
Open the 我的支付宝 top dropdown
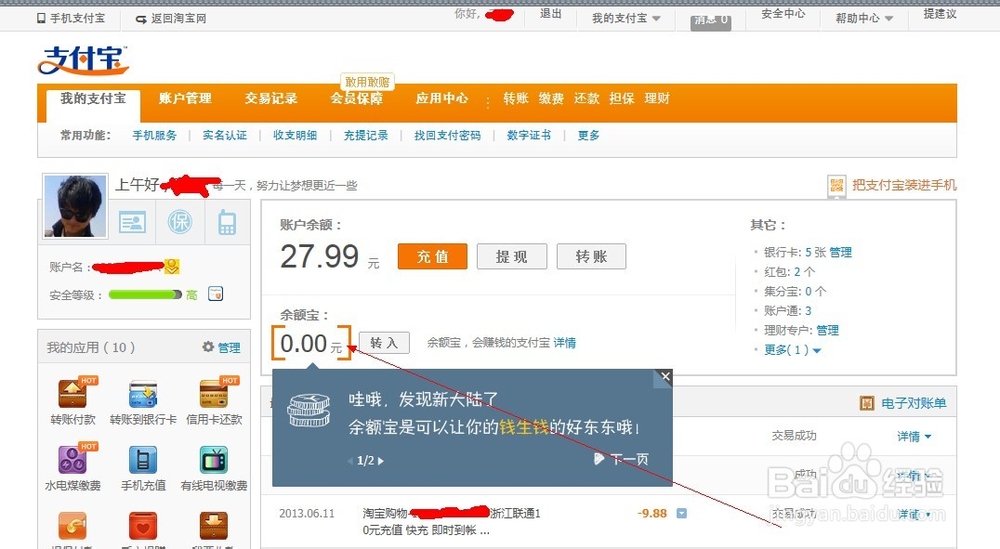(x=626, y=18)
